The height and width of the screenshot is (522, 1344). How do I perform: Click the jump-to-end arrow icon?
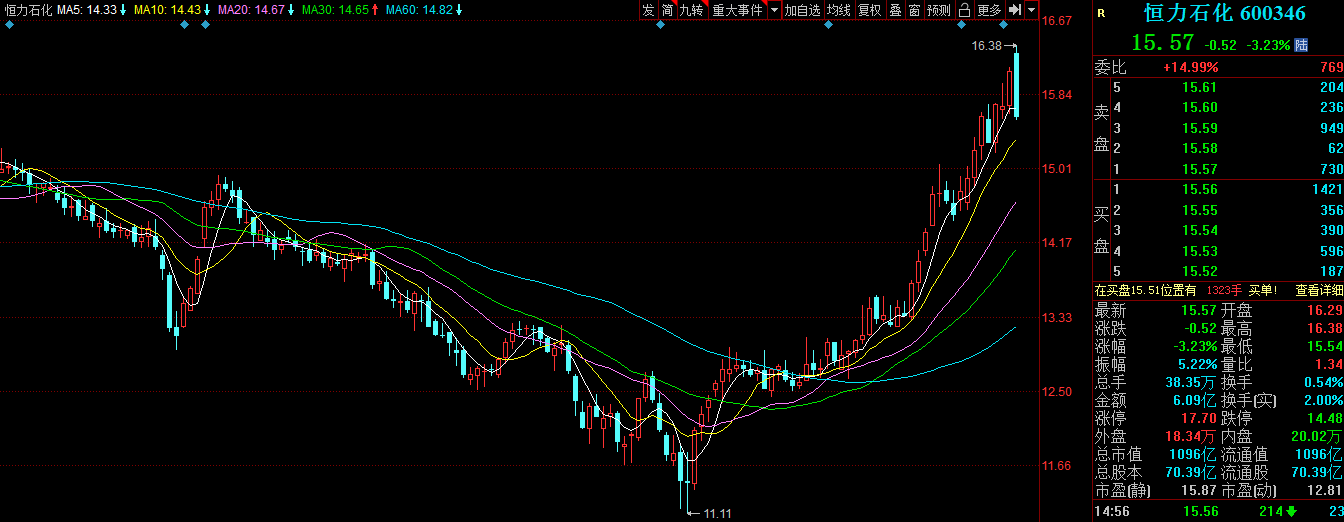tap(1014, 10)
